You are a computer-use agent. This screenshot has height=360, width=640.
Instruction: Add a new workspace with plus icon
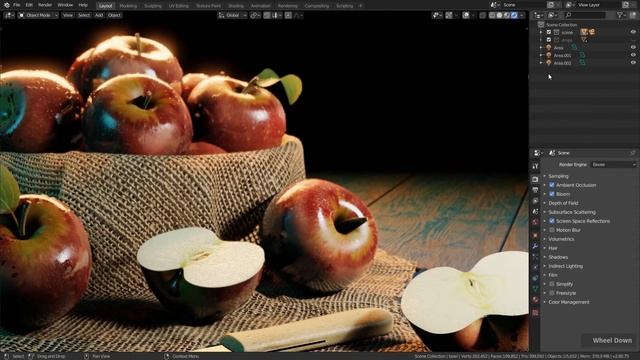(x=360, y=6)
